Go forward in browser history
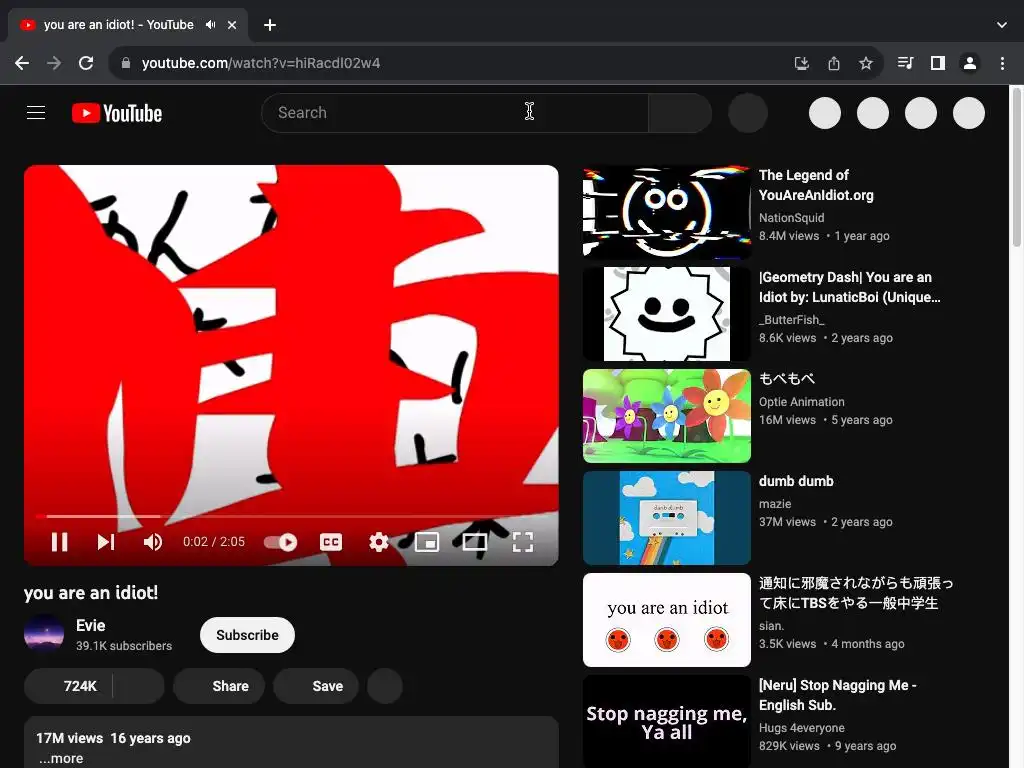This screenshot has height=768, width=1024. click(54, 63)
